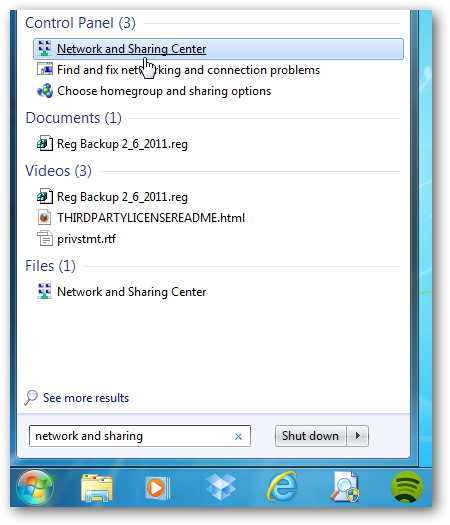Open Network and Sharing Center under Control Panel
This screenshot has width=450, height=525.
click(218, 49)
